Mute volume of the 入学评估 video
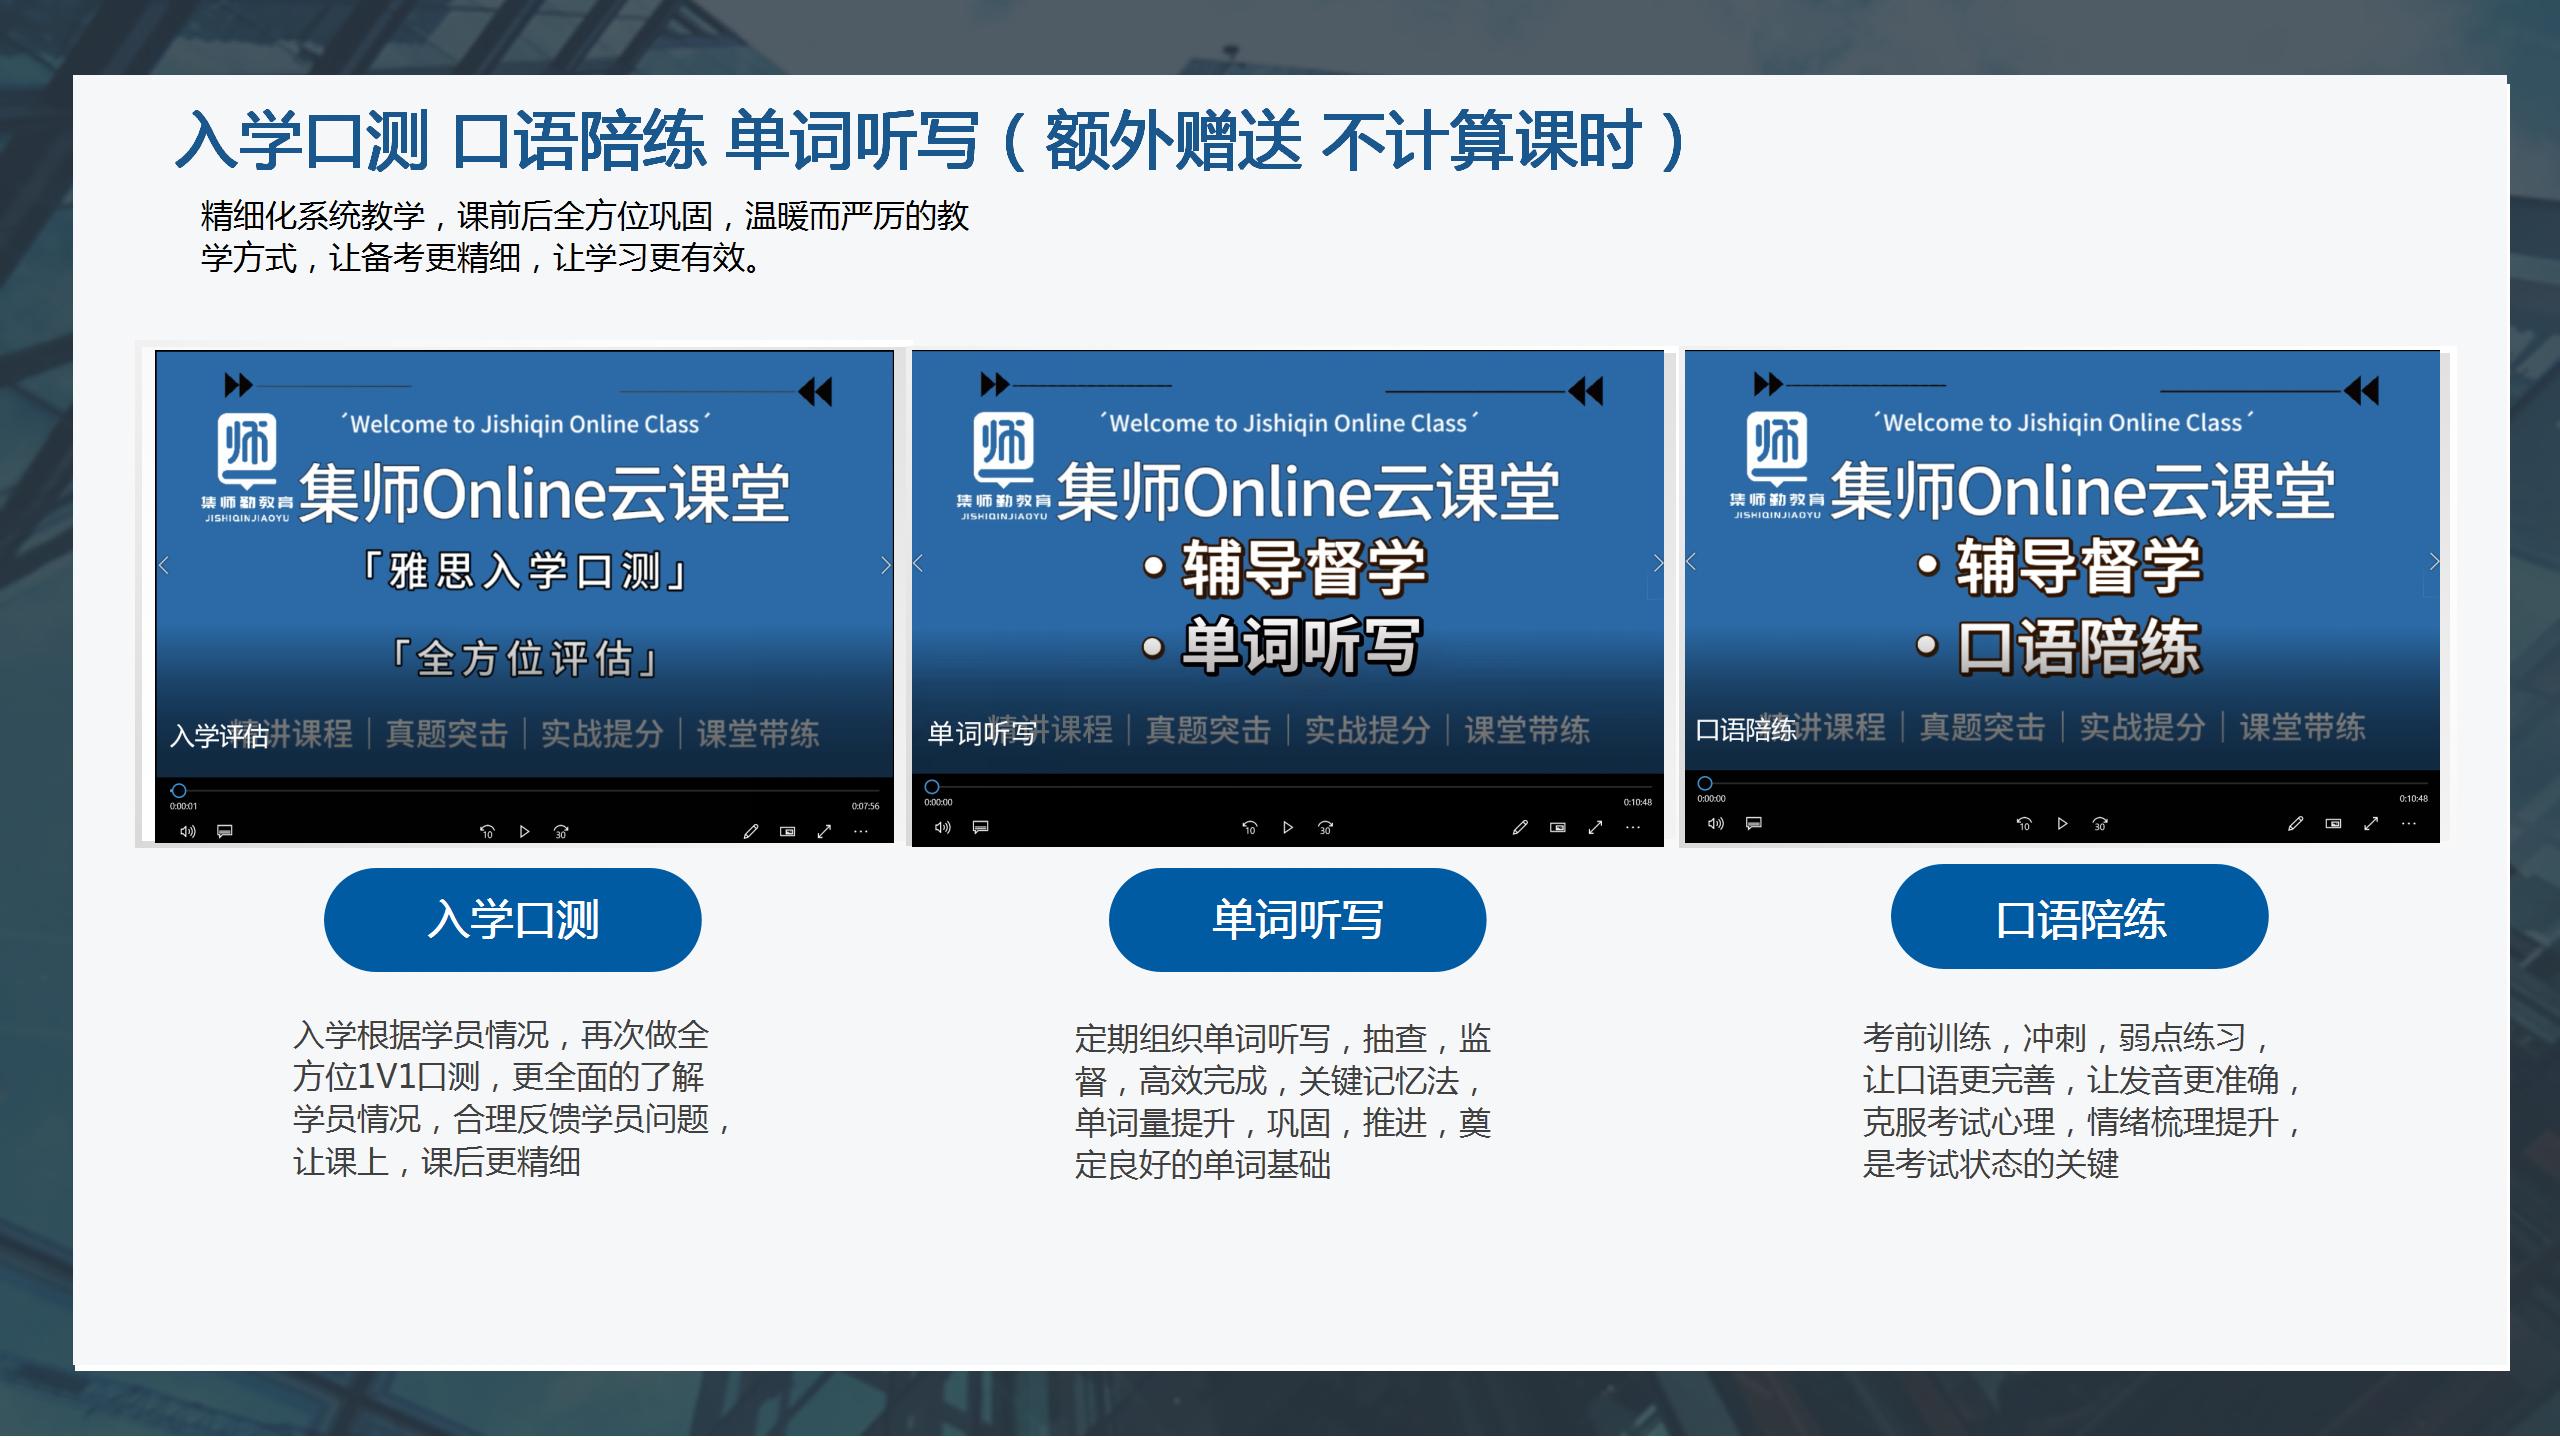Image resolution: width=2560 pixels, height=1440 pixels. (187, 831)
